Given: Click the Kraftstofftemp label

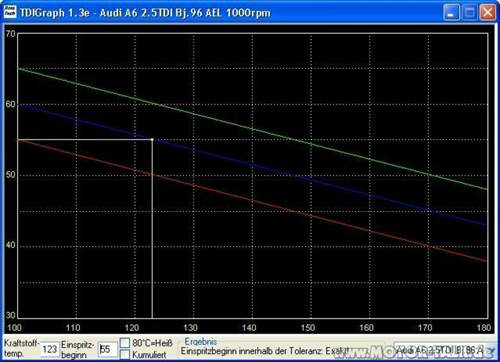Looking at the screenshot, I should pyautogui.click(x=22, y=348).
